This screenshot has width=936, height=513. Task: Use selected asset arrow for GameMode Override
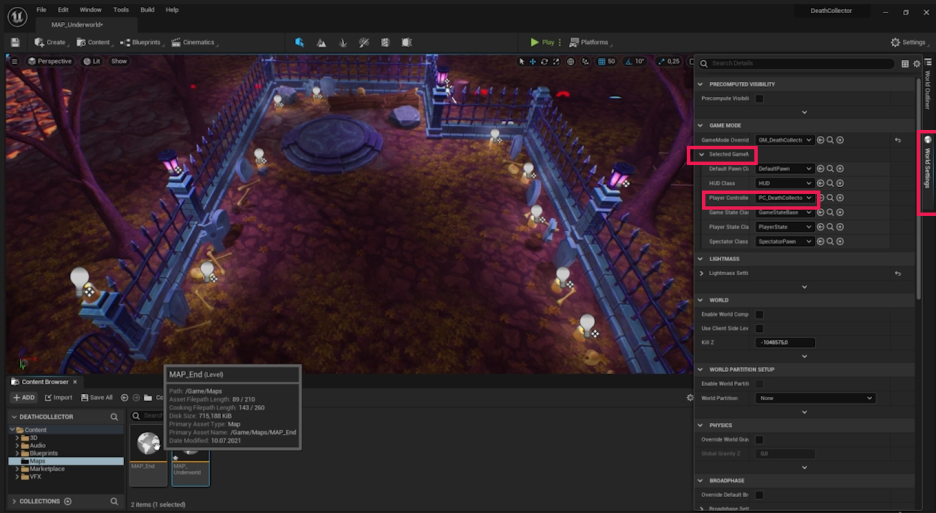click(x=820, y=140)
